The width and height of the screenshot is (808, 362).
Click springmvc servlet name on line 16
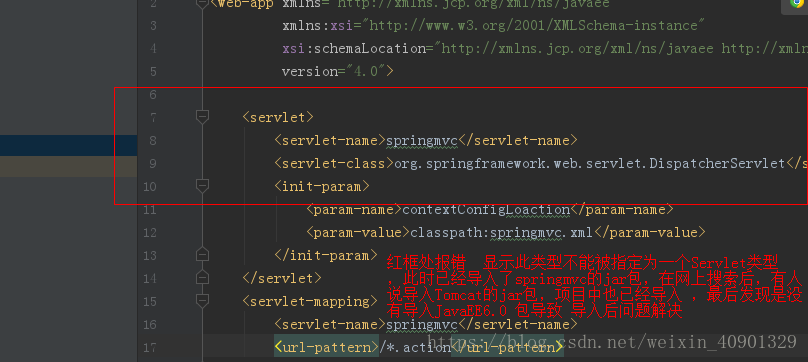coord(422,324)
